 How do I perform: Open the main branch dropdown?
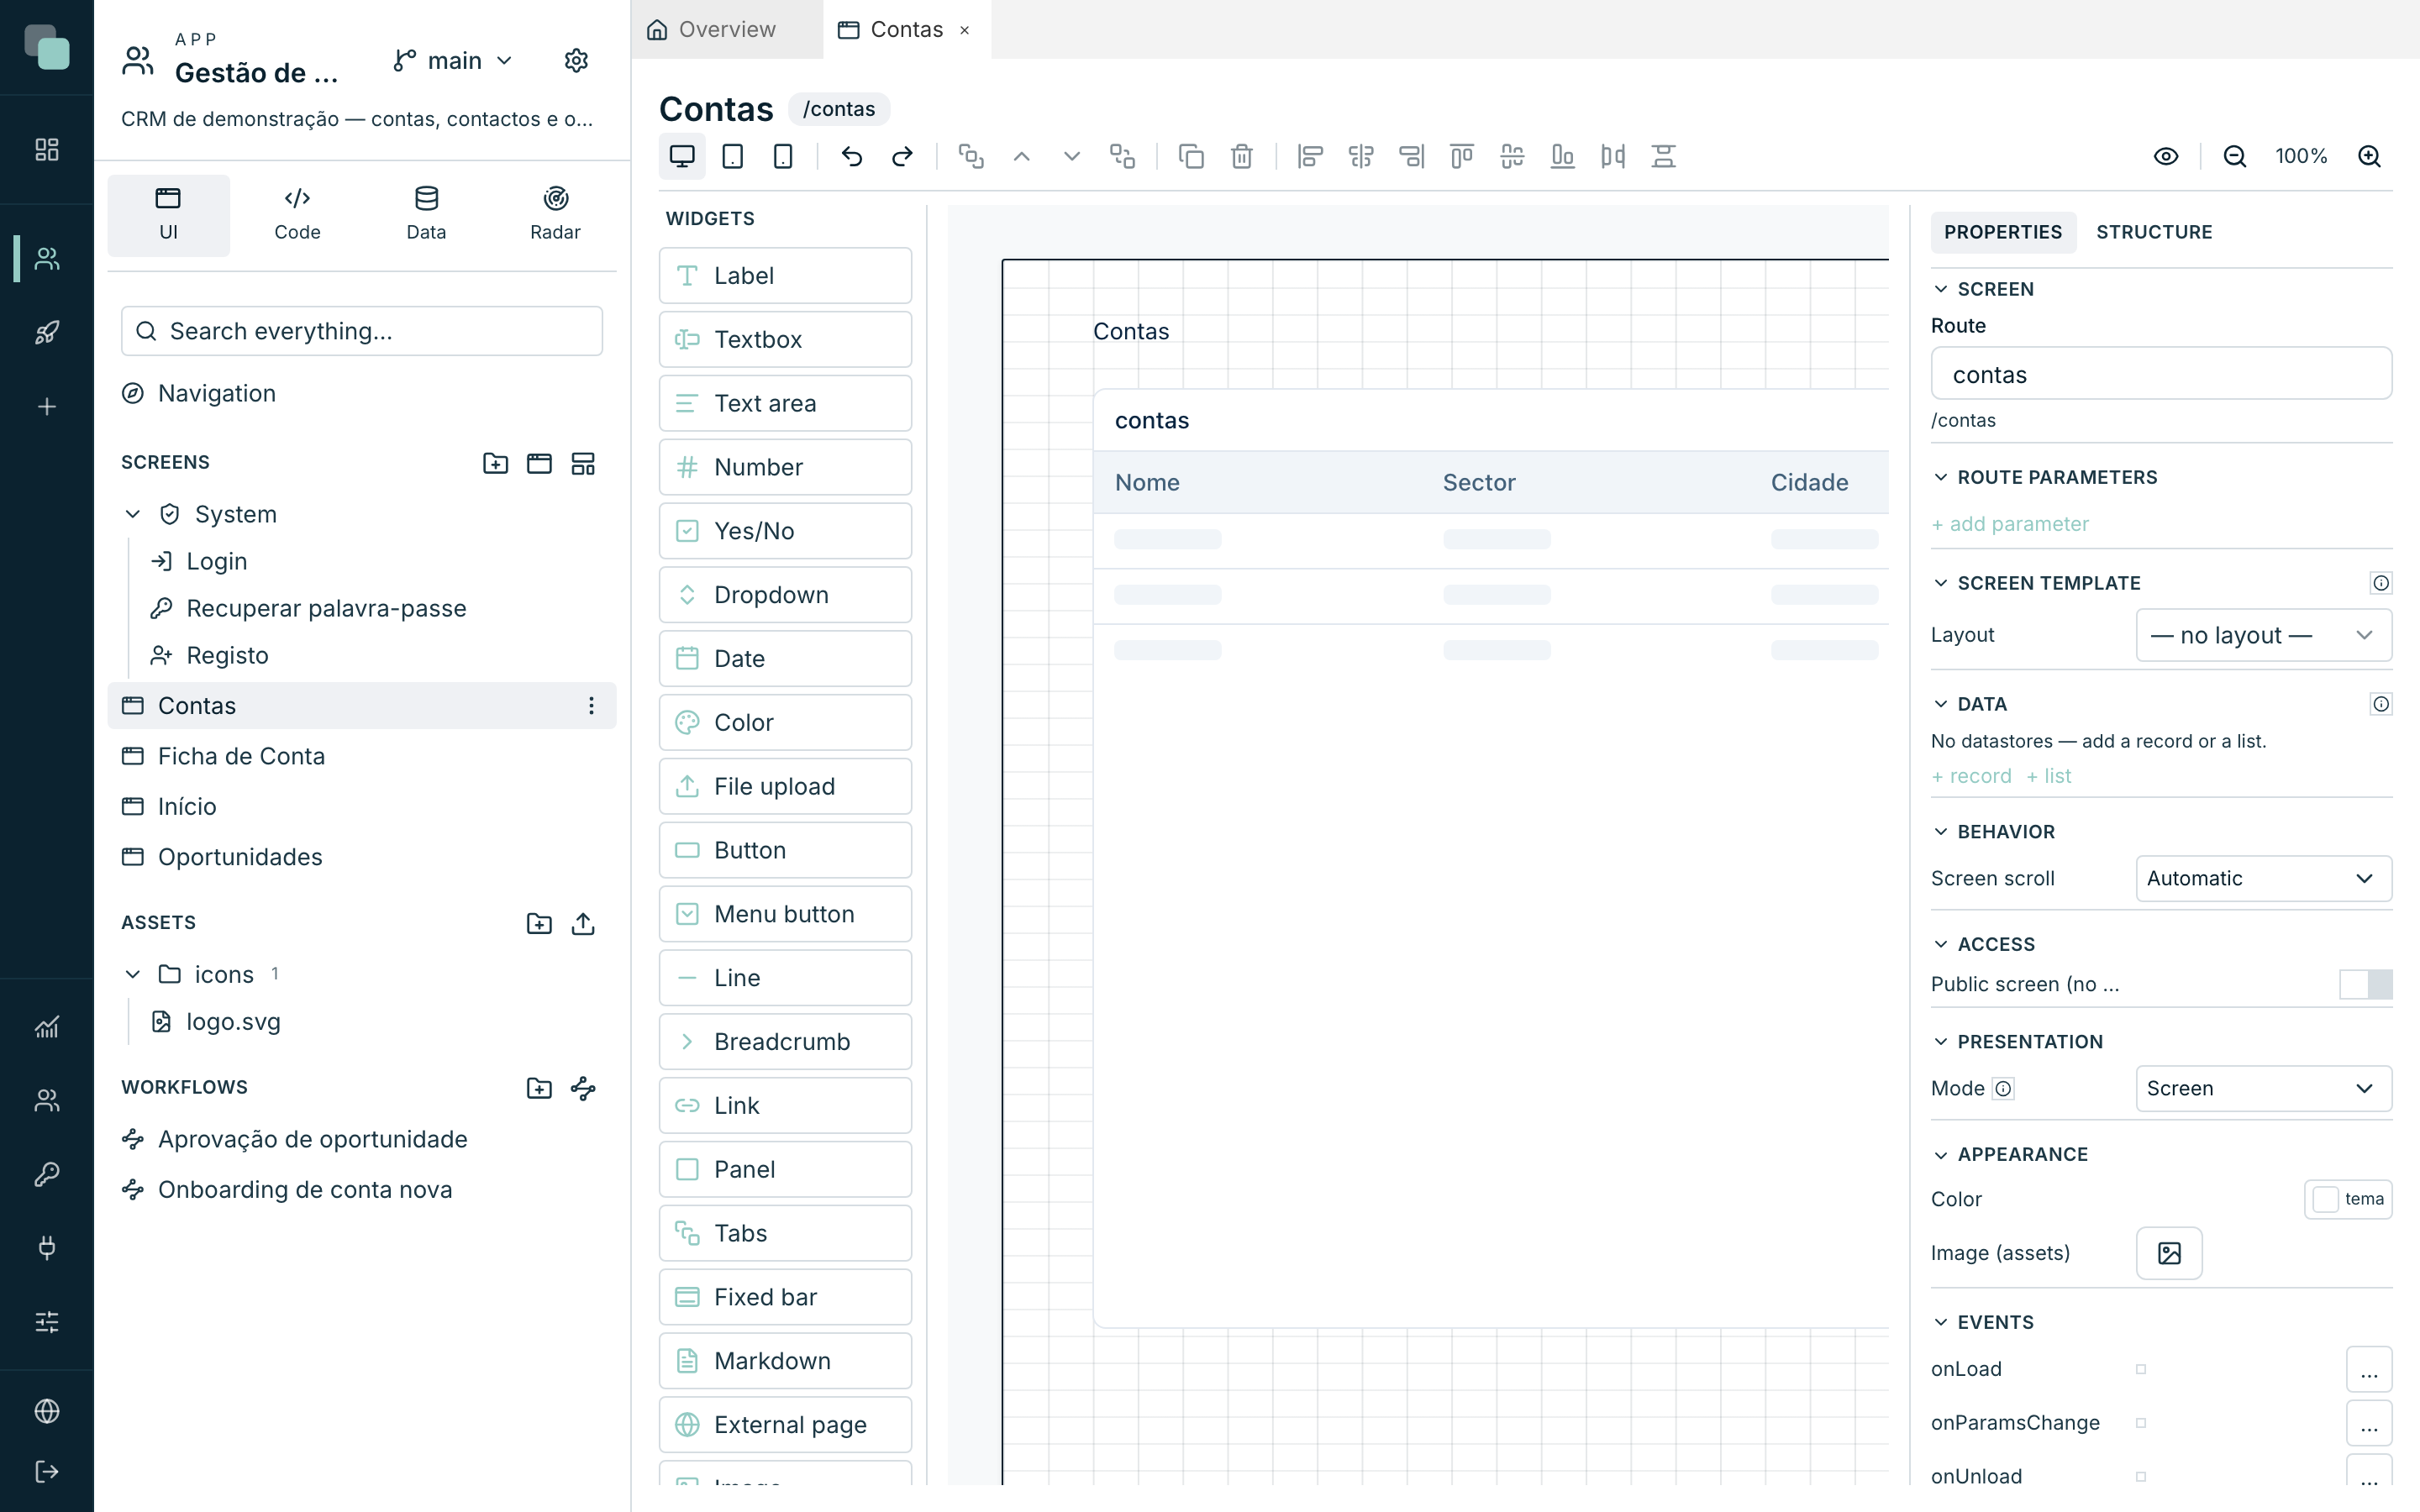pos(453,61)
